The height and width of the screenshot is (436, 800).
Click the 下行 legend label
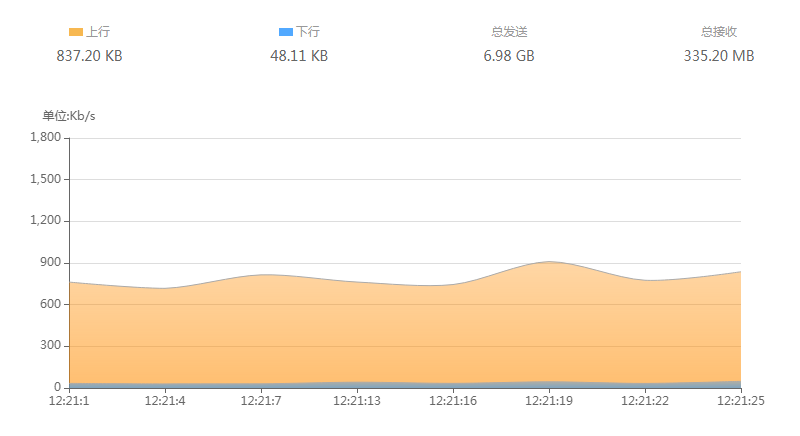308,32
